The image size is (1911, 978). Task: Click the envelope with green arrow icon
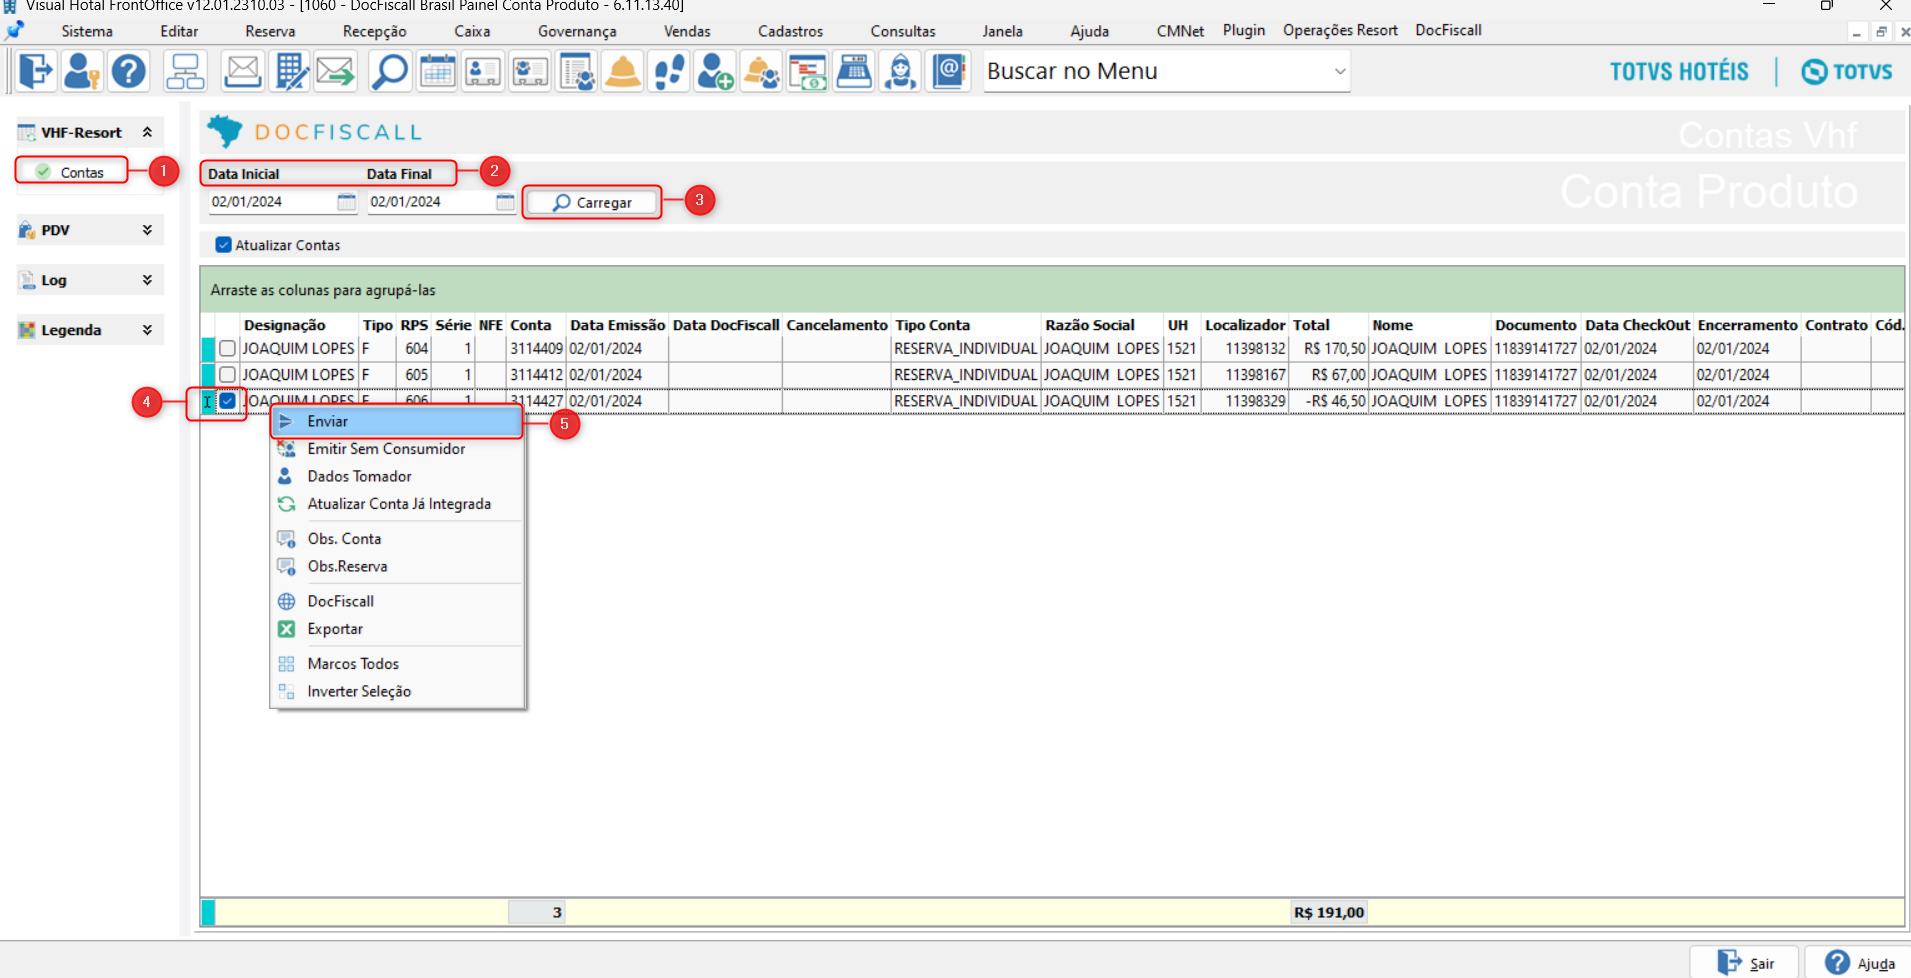tap(335, 71)
